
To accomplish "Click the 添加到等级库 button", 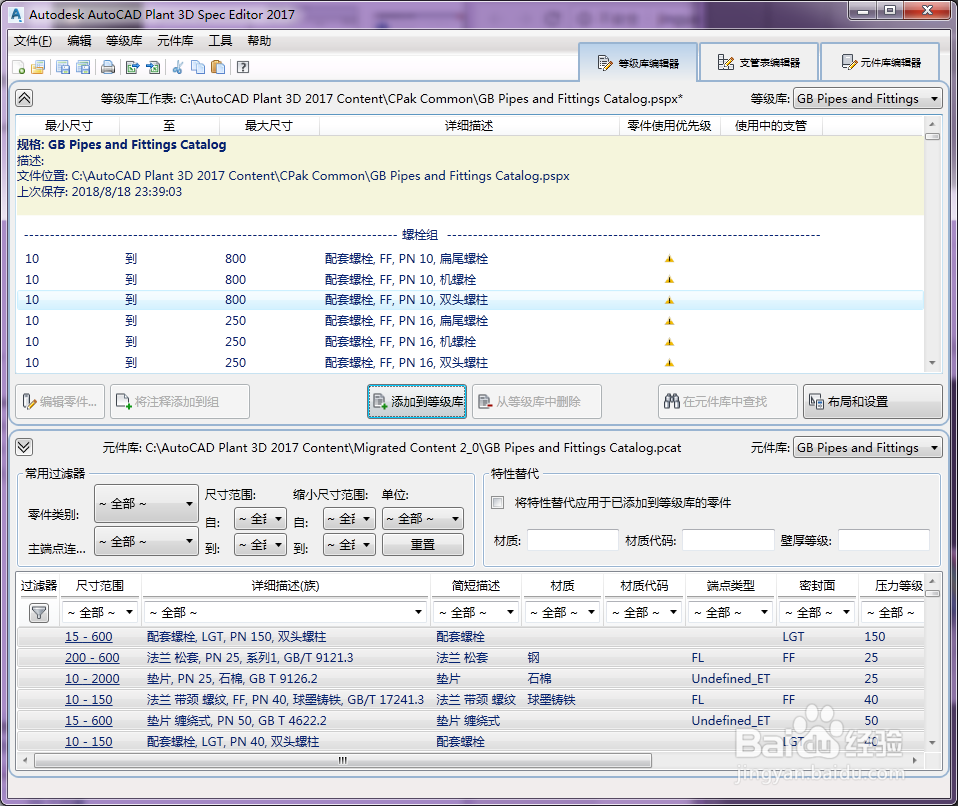I will (417, 401).
